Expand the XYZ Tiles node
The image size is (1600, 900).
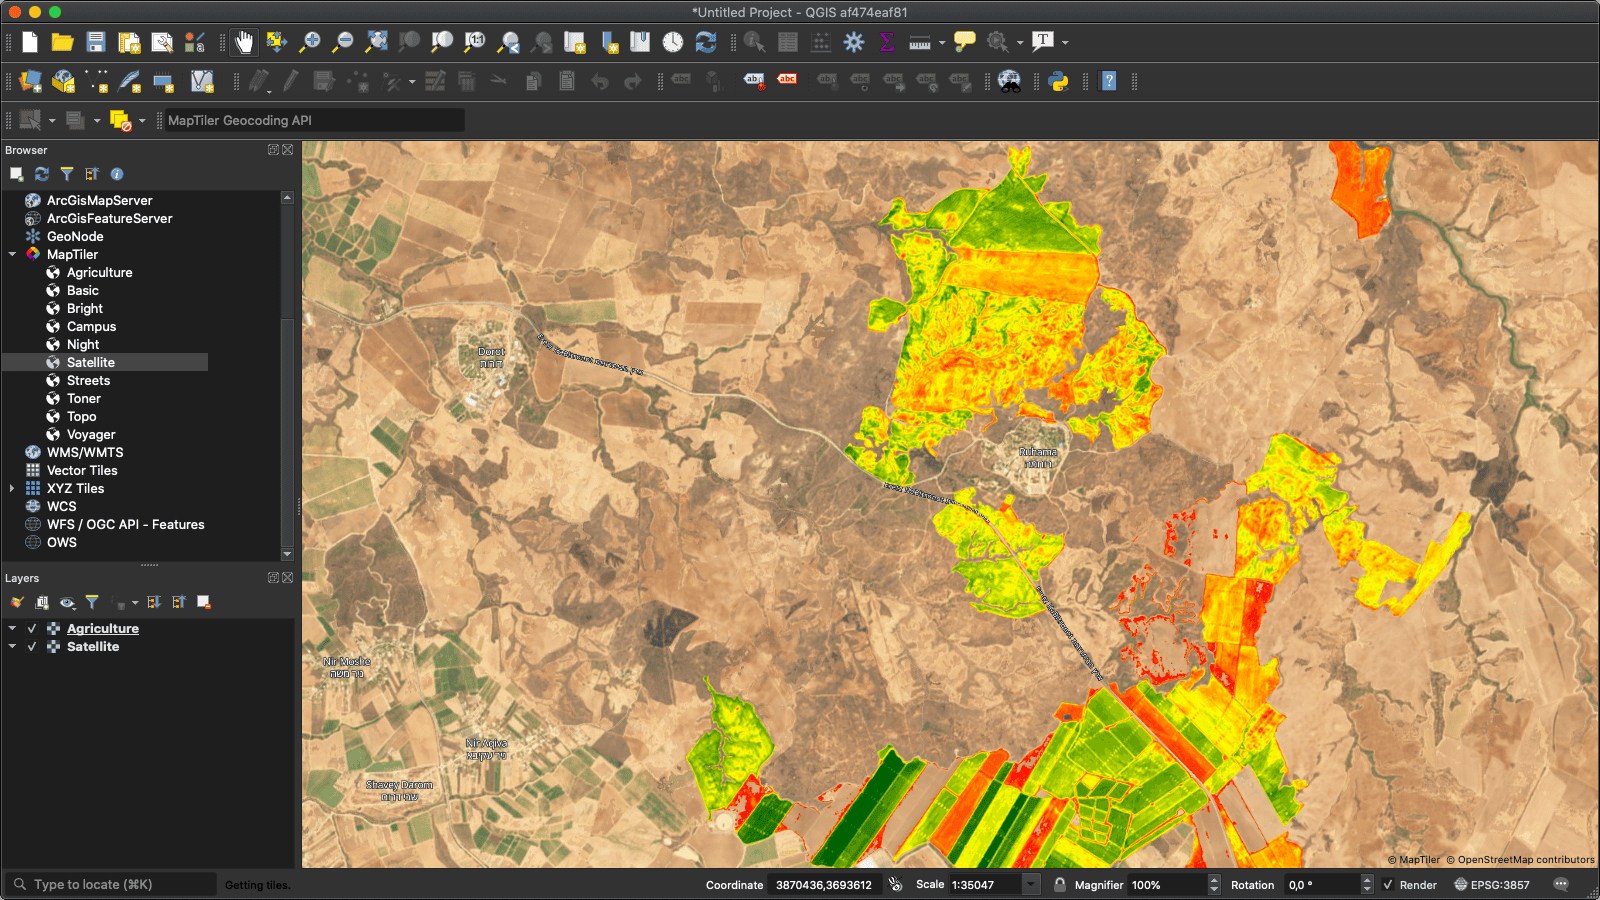click(x=11, y=488)
